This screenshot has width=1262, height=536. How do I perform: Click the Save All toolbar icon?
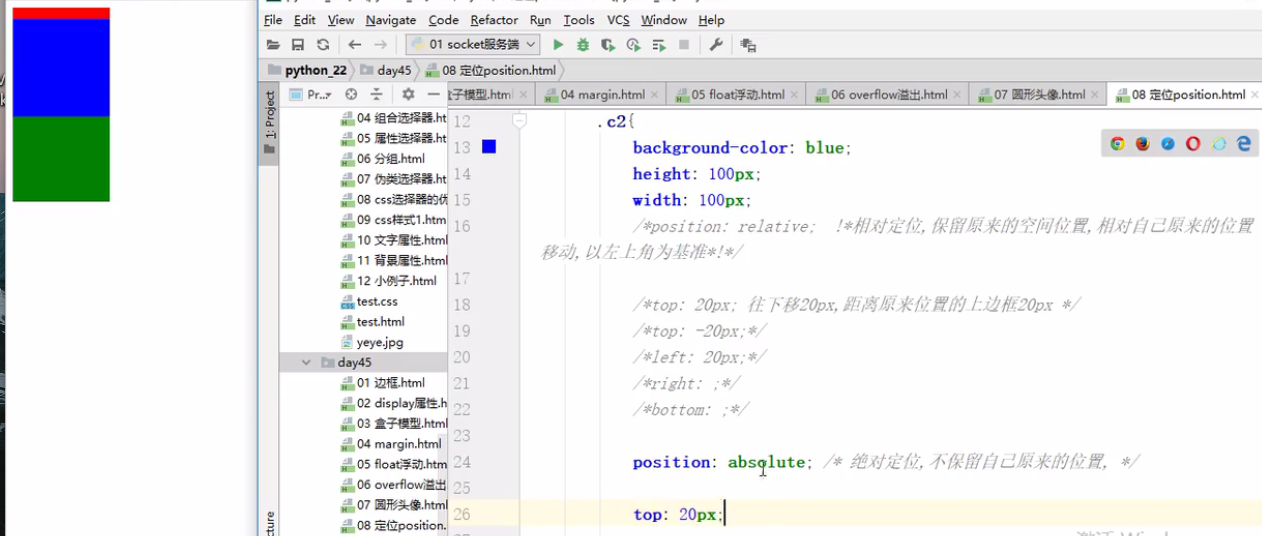pyautogui.click(x=297, y=45)
